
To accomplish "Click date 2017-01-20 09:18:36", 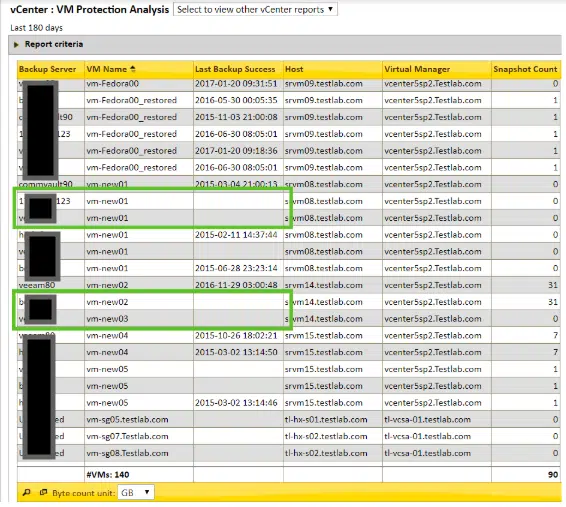I will click(x=236, y=151).
